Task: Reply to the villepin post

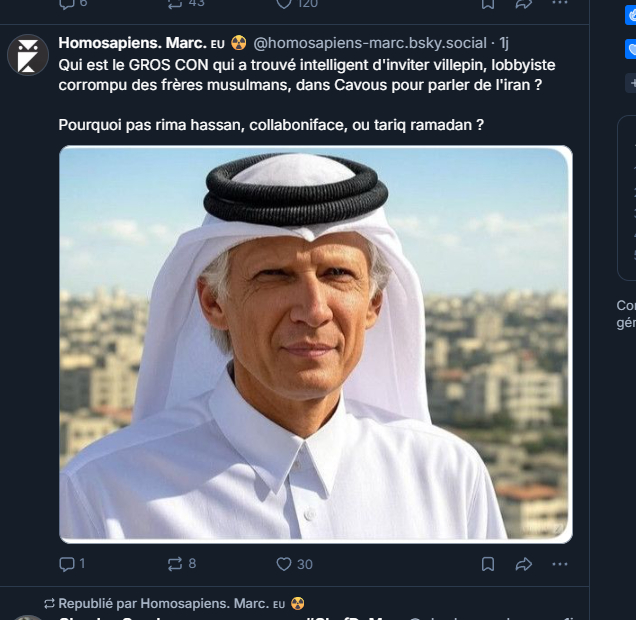Action: coord(68,564)
